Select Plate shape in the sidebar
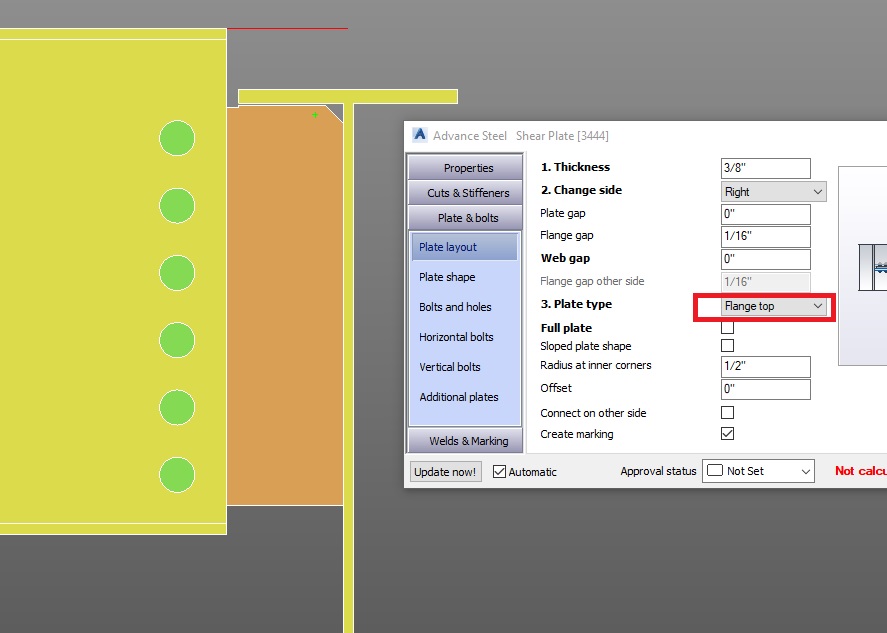Screen dimensions: 887x633 click(x=464, y=277)
